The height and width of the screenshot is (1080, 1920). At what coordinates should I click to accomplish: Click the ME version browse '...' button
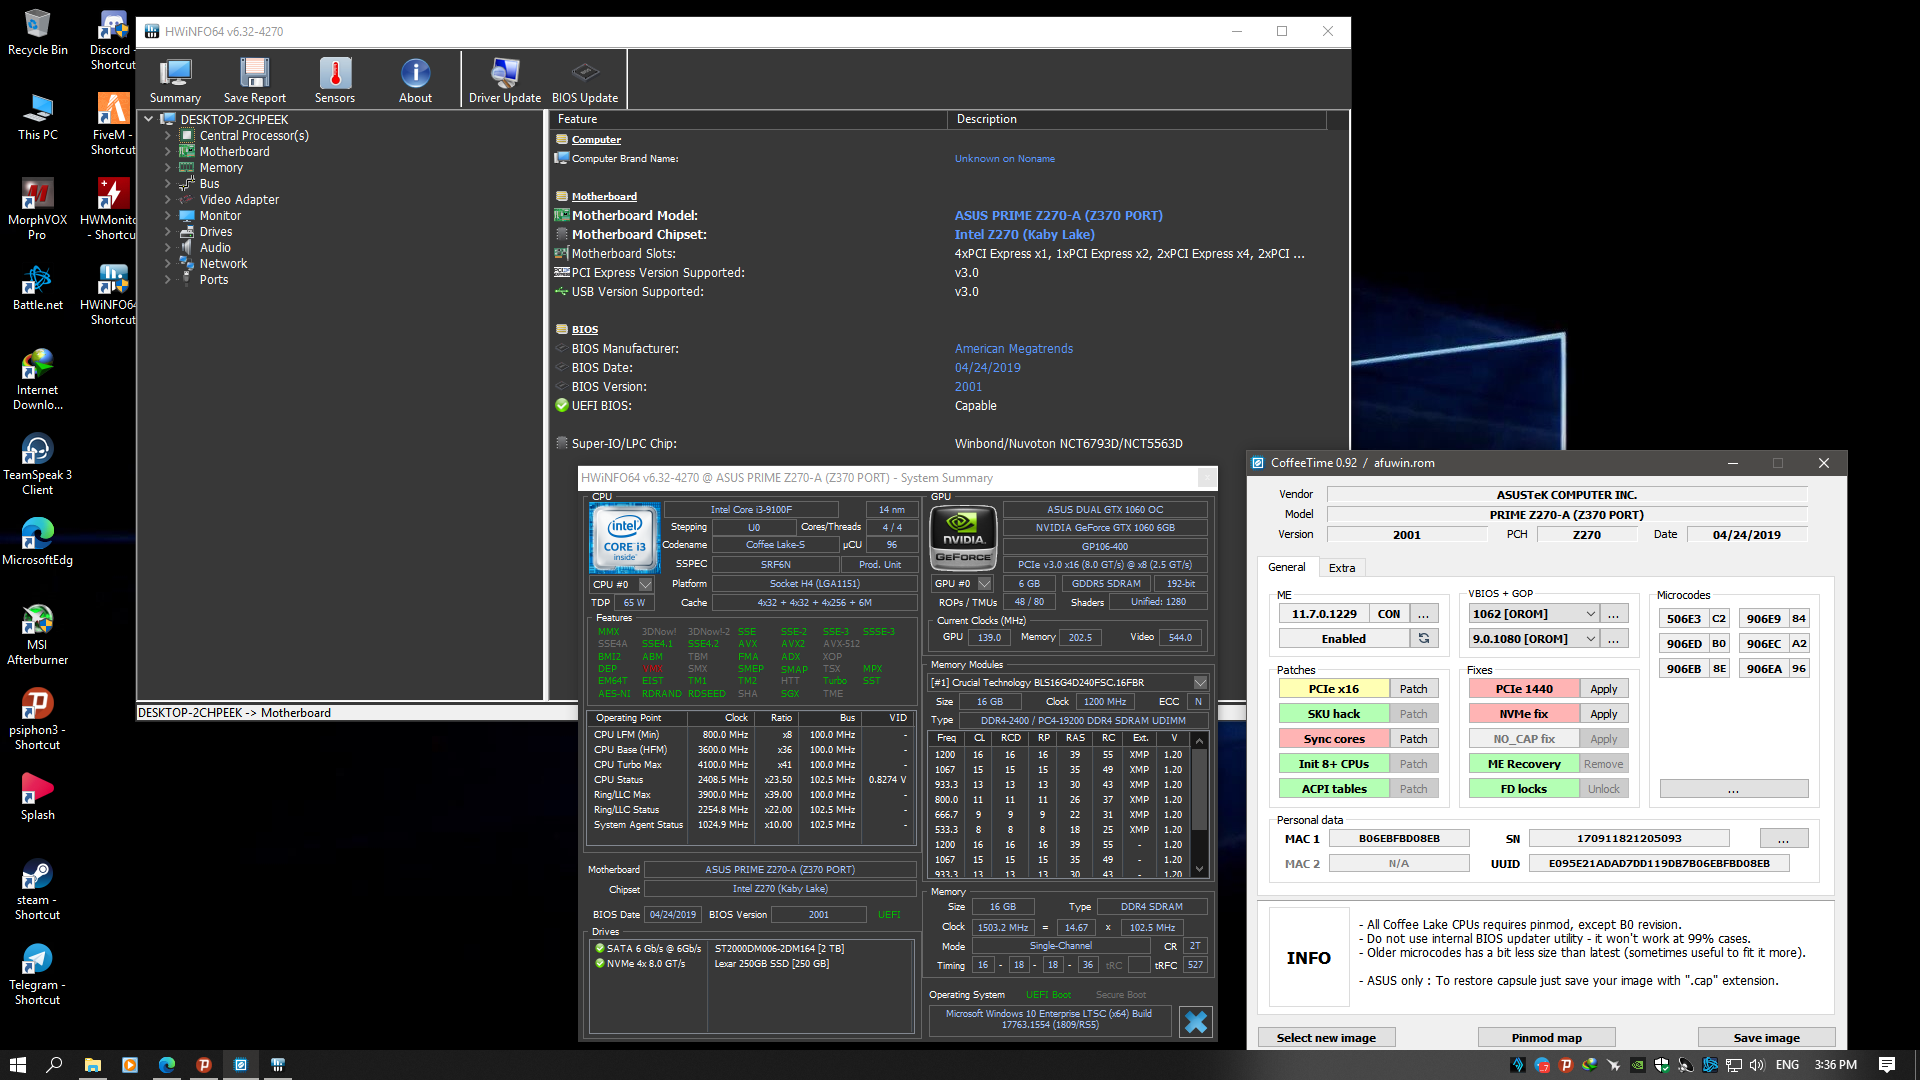pos(1424,614)
